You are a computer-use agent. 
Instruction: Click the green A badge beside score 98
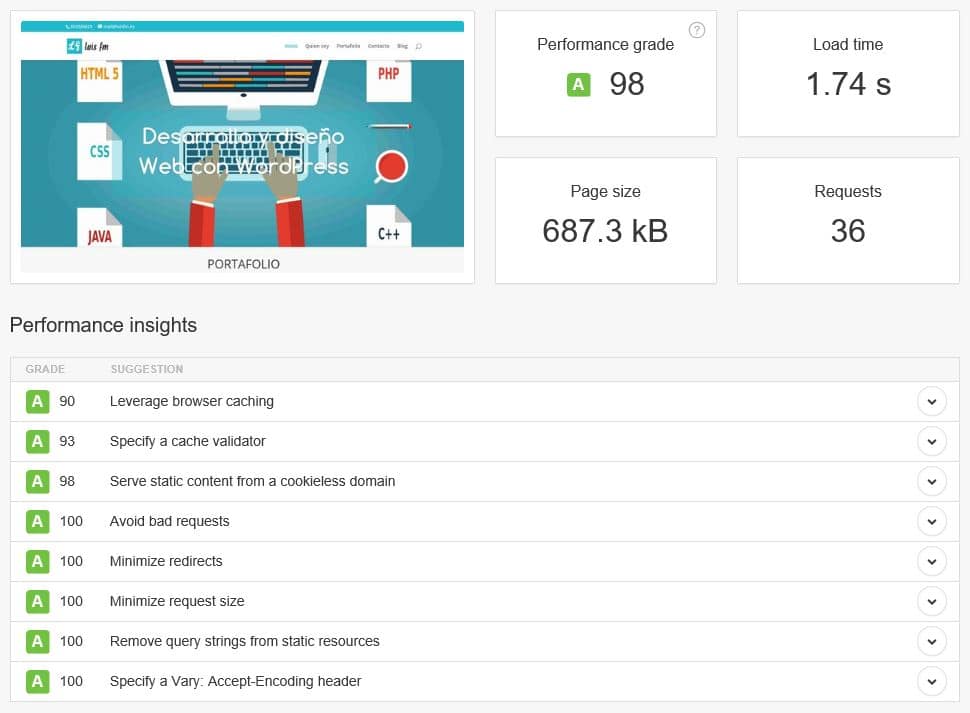point(578,85)
